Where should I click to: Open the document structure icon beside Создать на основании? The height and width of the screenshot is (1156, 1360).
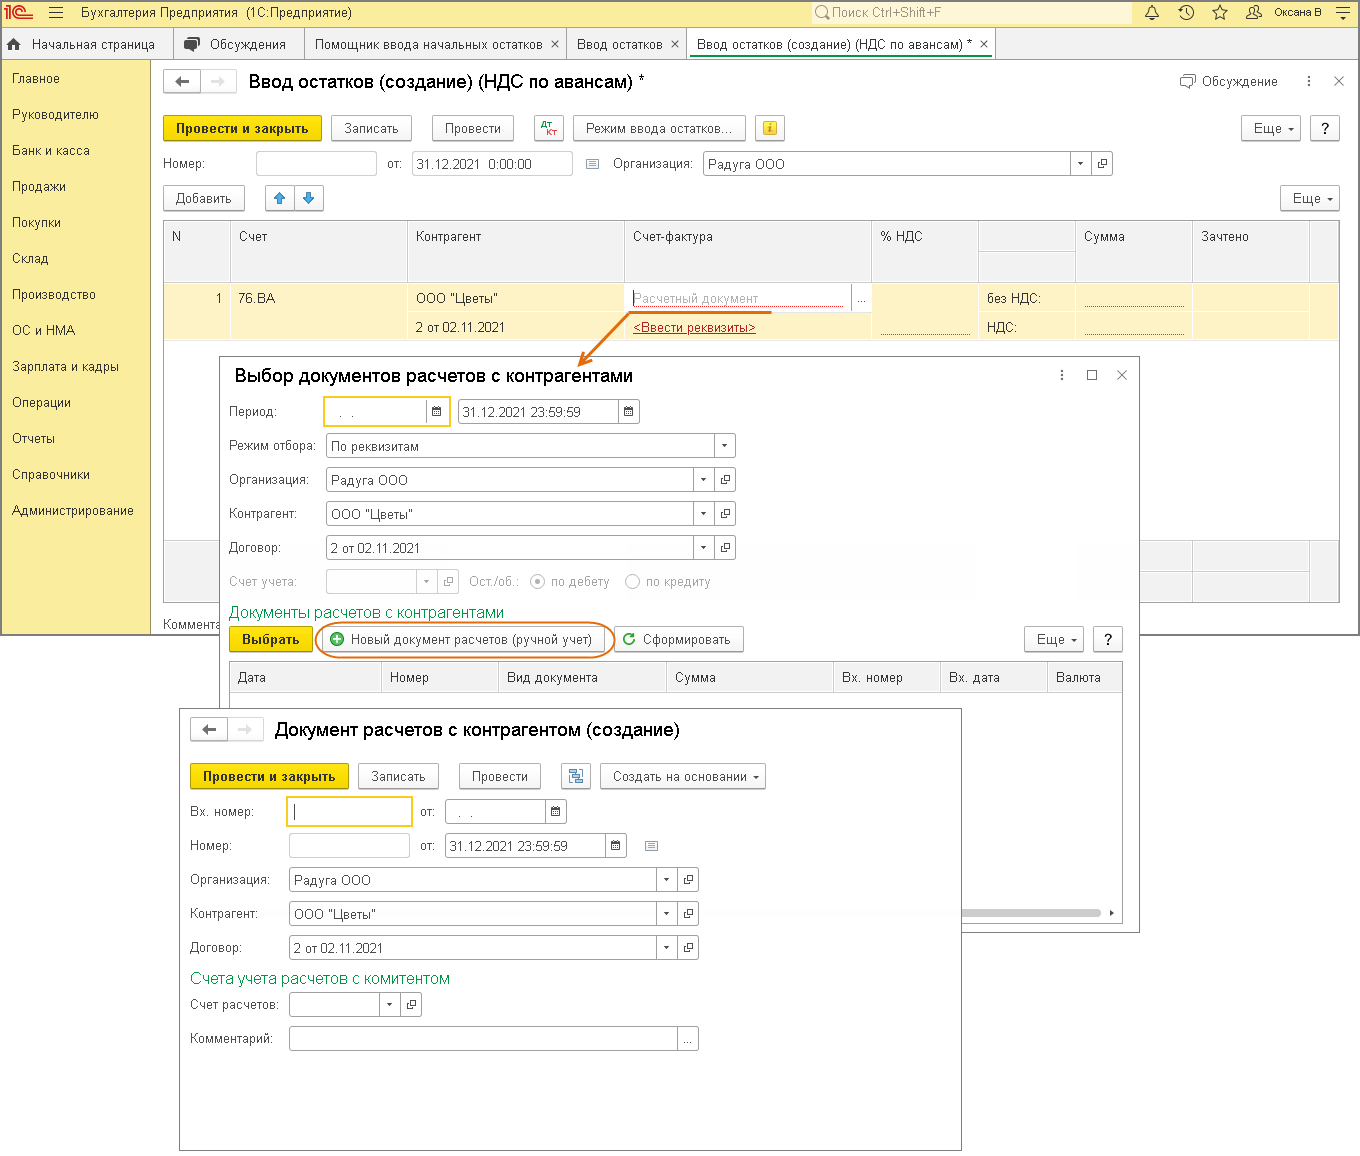[x=575, y=776]
